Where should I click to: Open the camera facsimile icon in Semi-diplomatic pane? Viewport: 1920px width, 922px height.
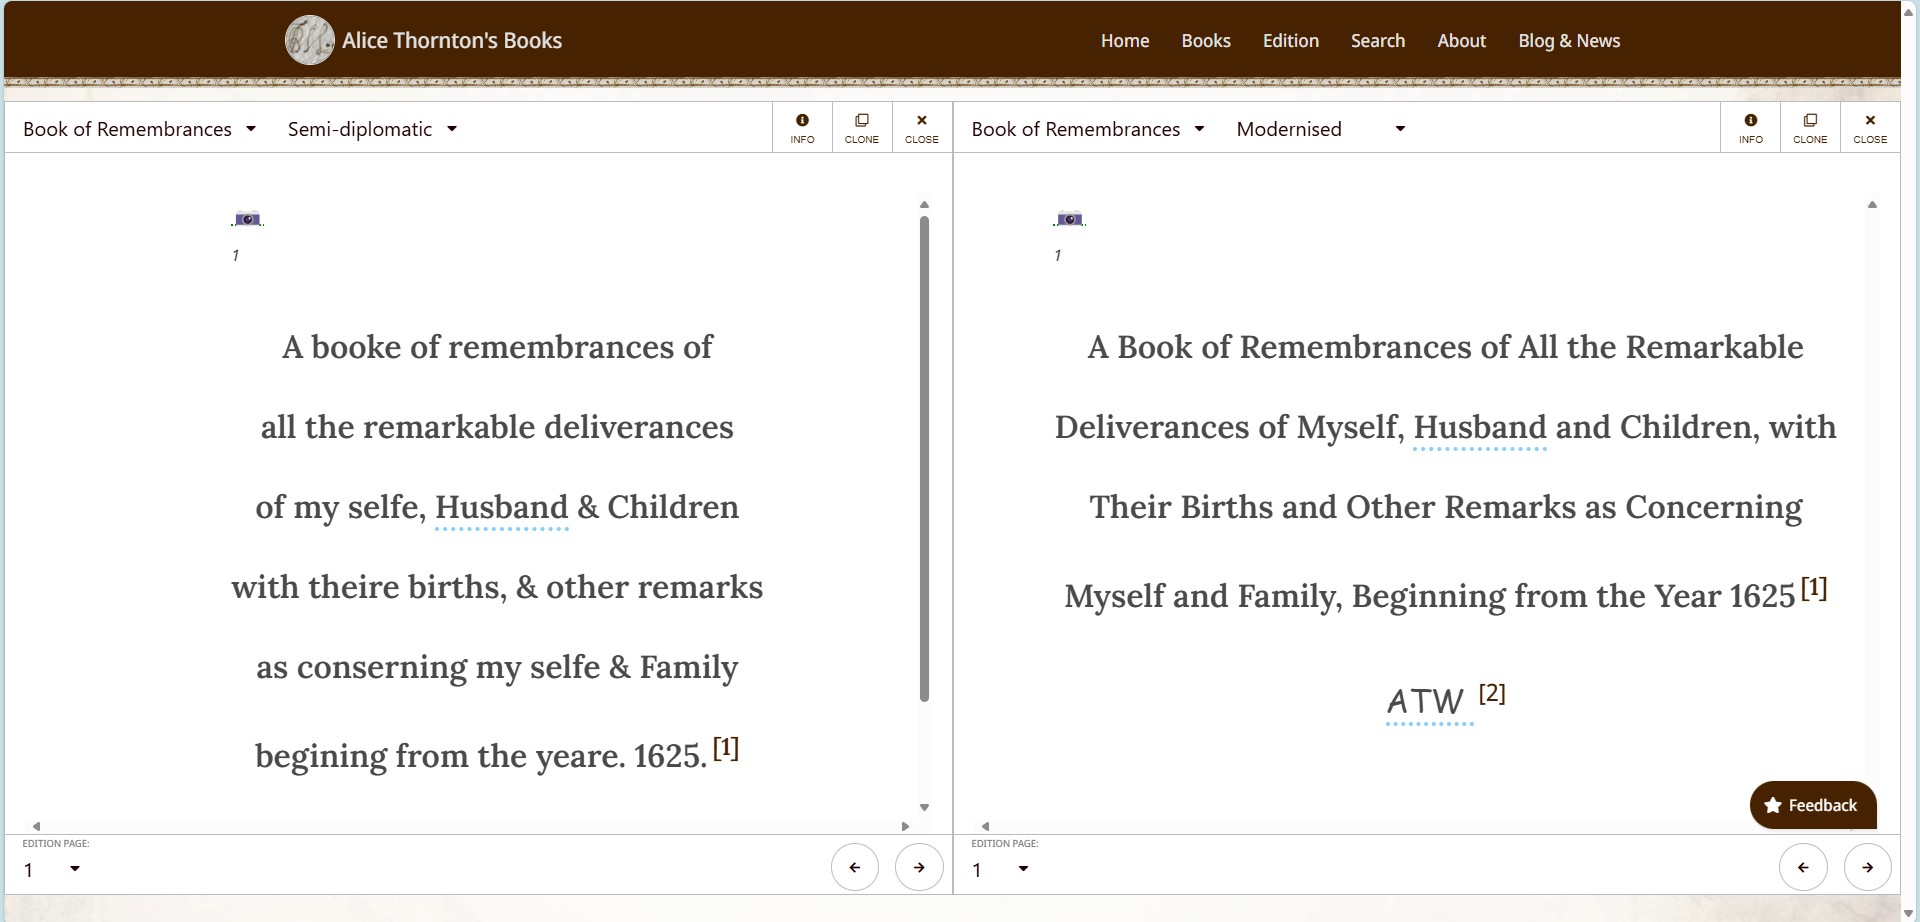[x=247, y=219]
